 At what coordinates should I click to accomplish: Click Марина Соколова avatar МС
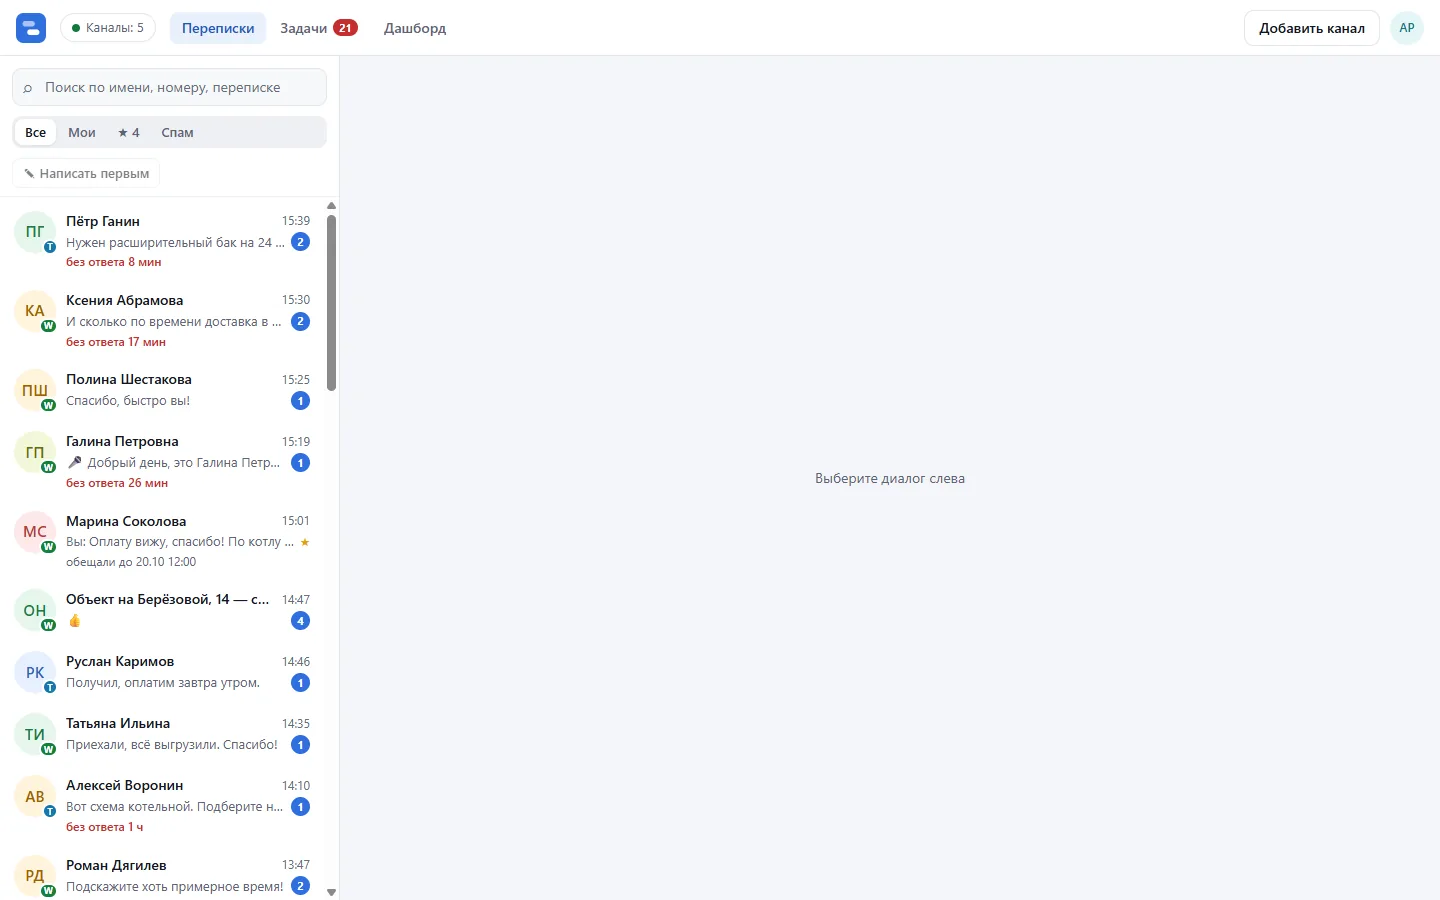tap(35, 532)
